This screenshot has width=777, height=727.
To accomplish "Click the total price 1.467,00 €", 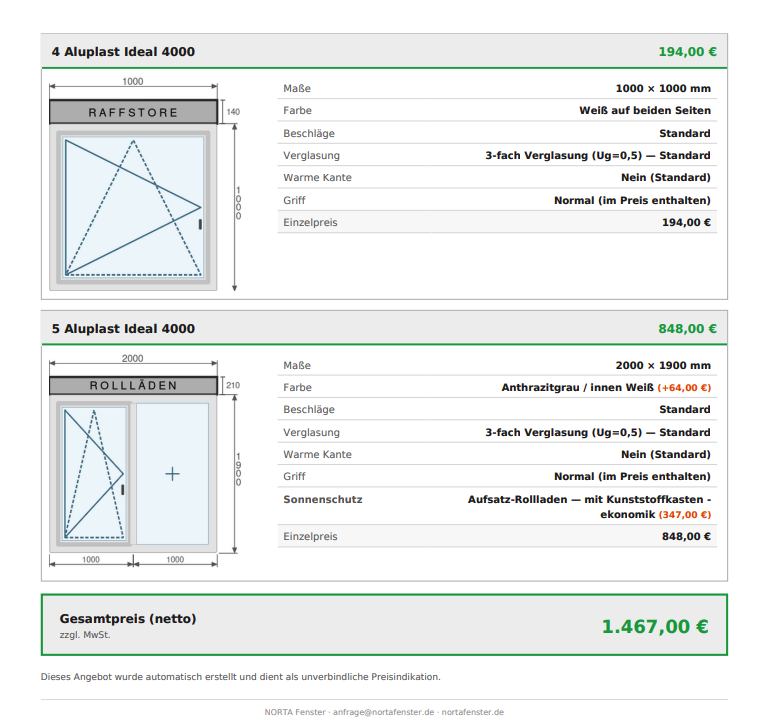I will point(654,627).
